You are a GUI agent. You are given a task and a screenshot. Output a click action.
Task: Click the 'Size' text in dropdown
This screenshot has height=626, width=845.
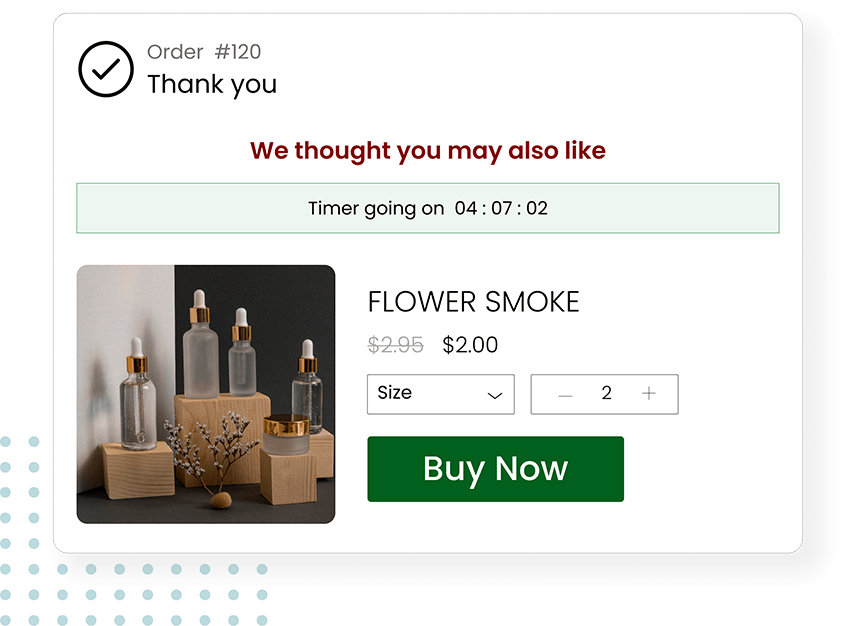pyautogui.click(x=394, y=393)
